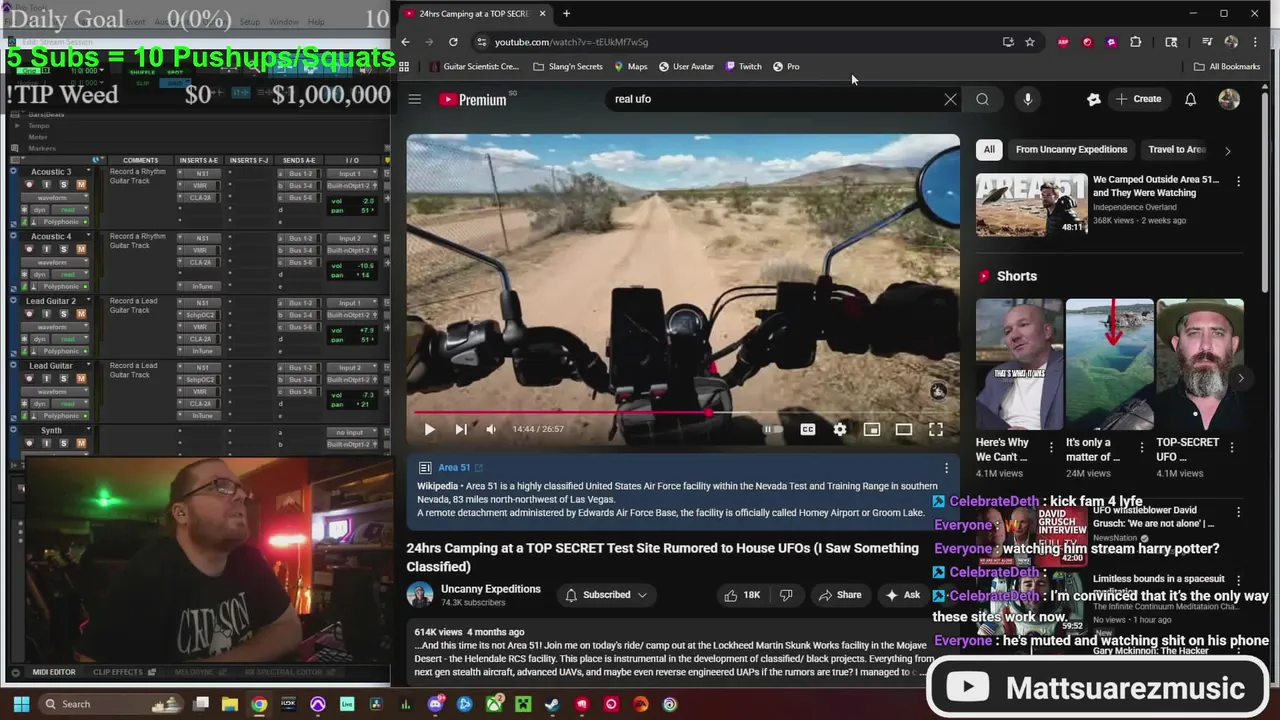Like the video thumbs up 18K
This screenshot has height=720, width=1280.
point(742,595)
